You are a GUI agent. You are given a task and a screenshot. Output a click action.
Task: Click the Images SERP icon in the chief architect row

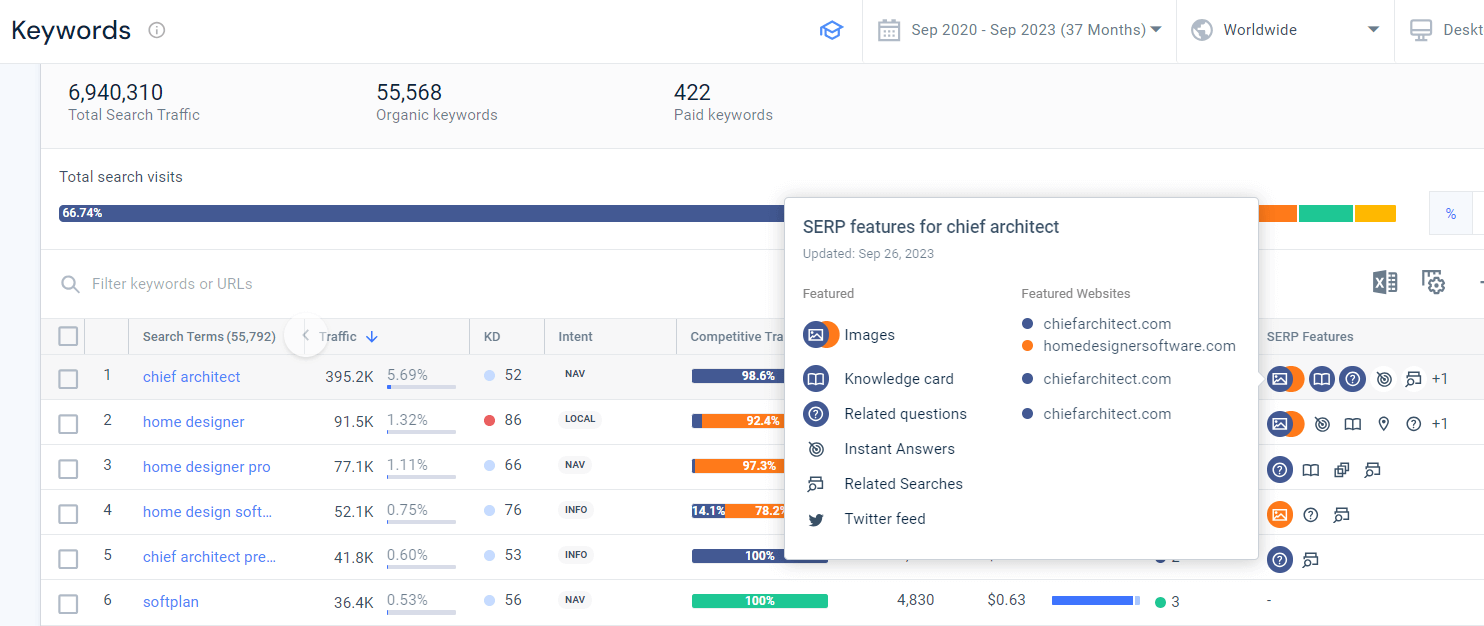[x=1280, y=379]
